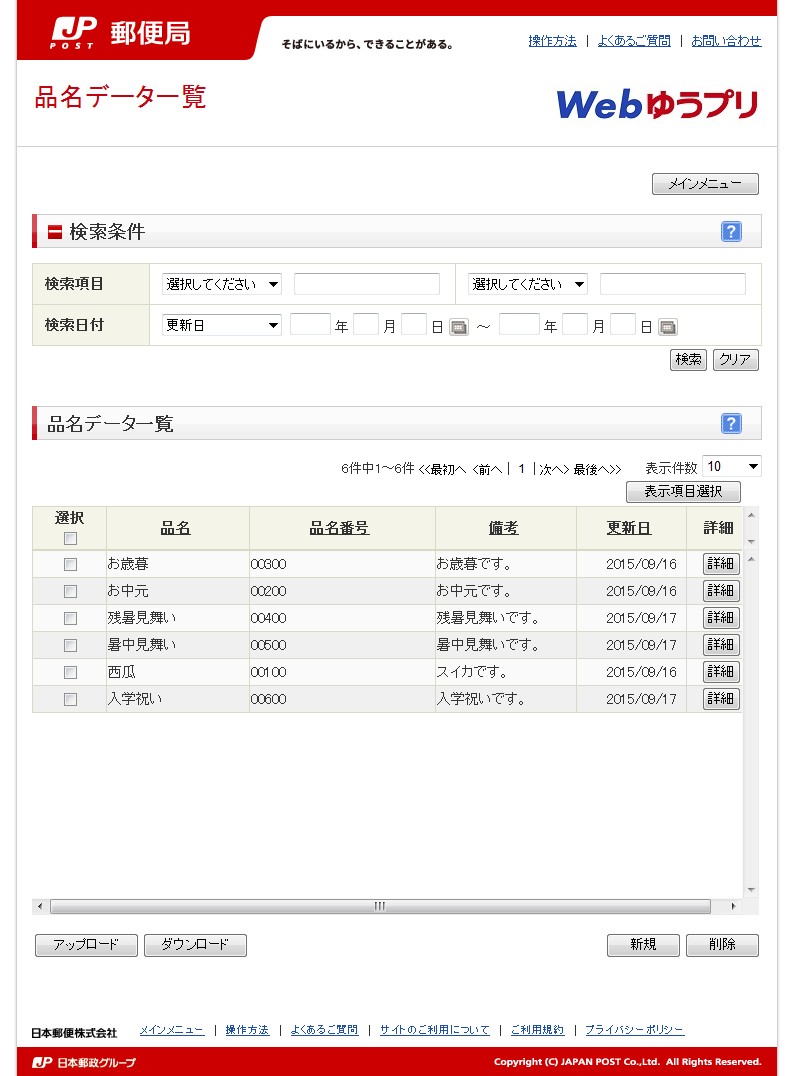Check the select-all checkbox in header
The width and height of the screenshot is (793, 1076).
point(70,539)
